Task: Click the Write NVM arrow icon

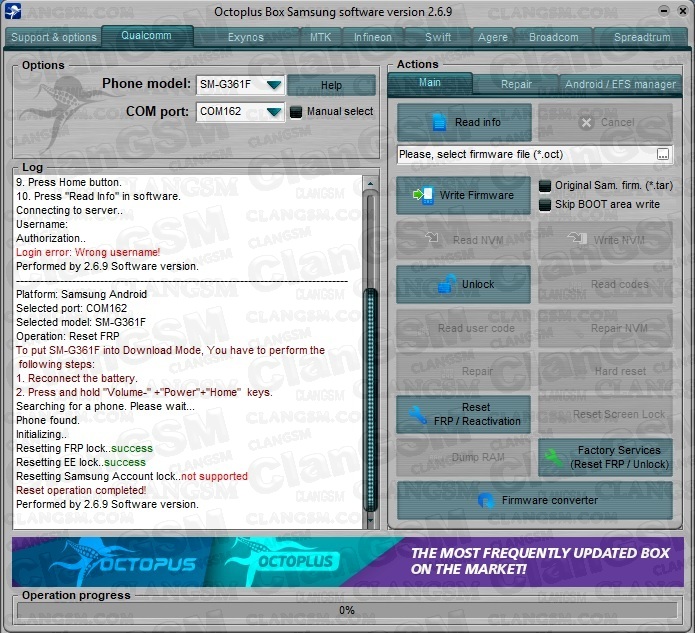Action: point(578,238)
